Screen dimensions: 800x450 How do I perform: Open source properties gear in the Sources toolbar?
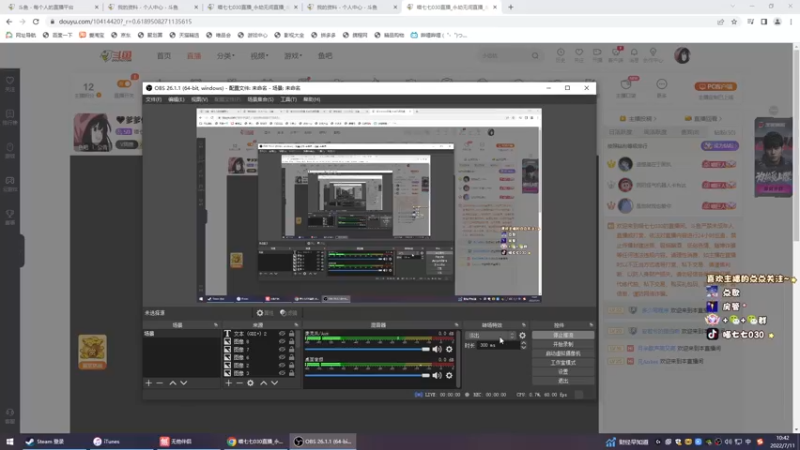[251, 383]
